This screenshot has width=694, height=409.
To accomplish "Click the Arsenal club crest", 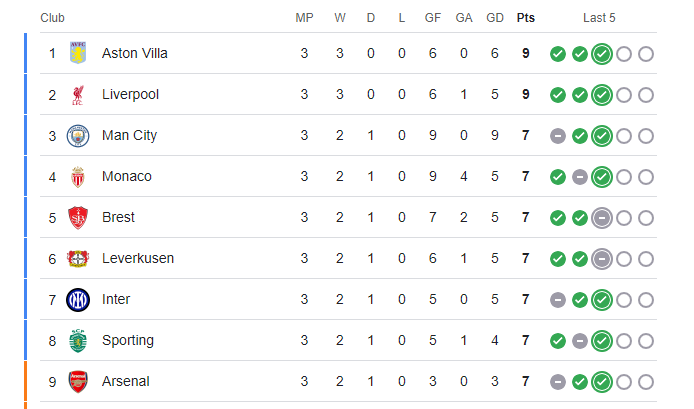I will pos(78,382).
